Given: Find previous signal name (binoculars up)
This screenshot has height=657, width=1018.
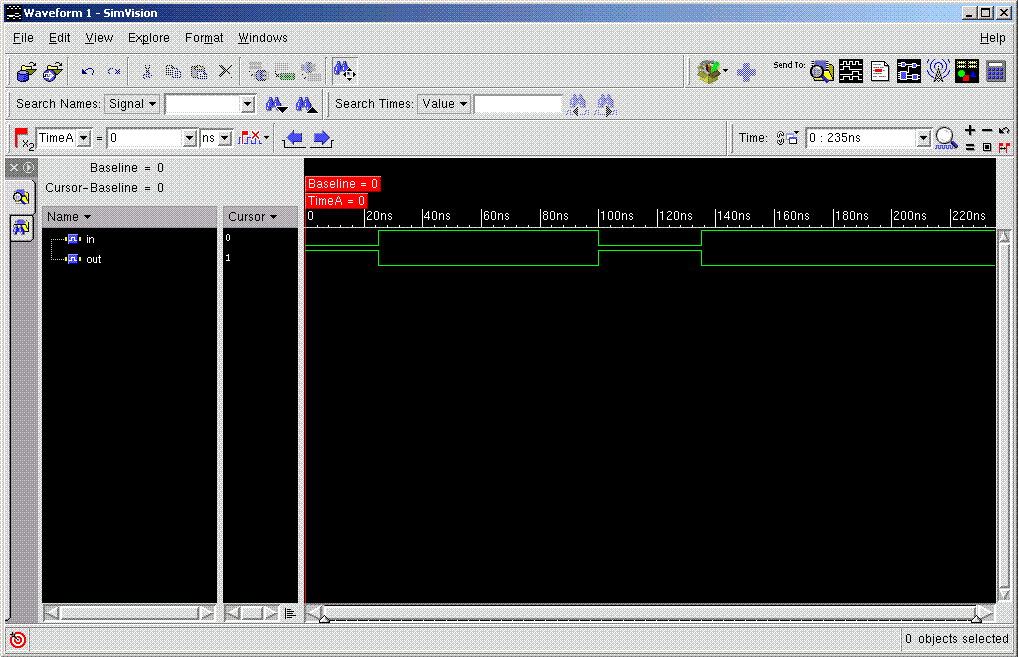Looking at the screenshot, I should click(306, 104).
